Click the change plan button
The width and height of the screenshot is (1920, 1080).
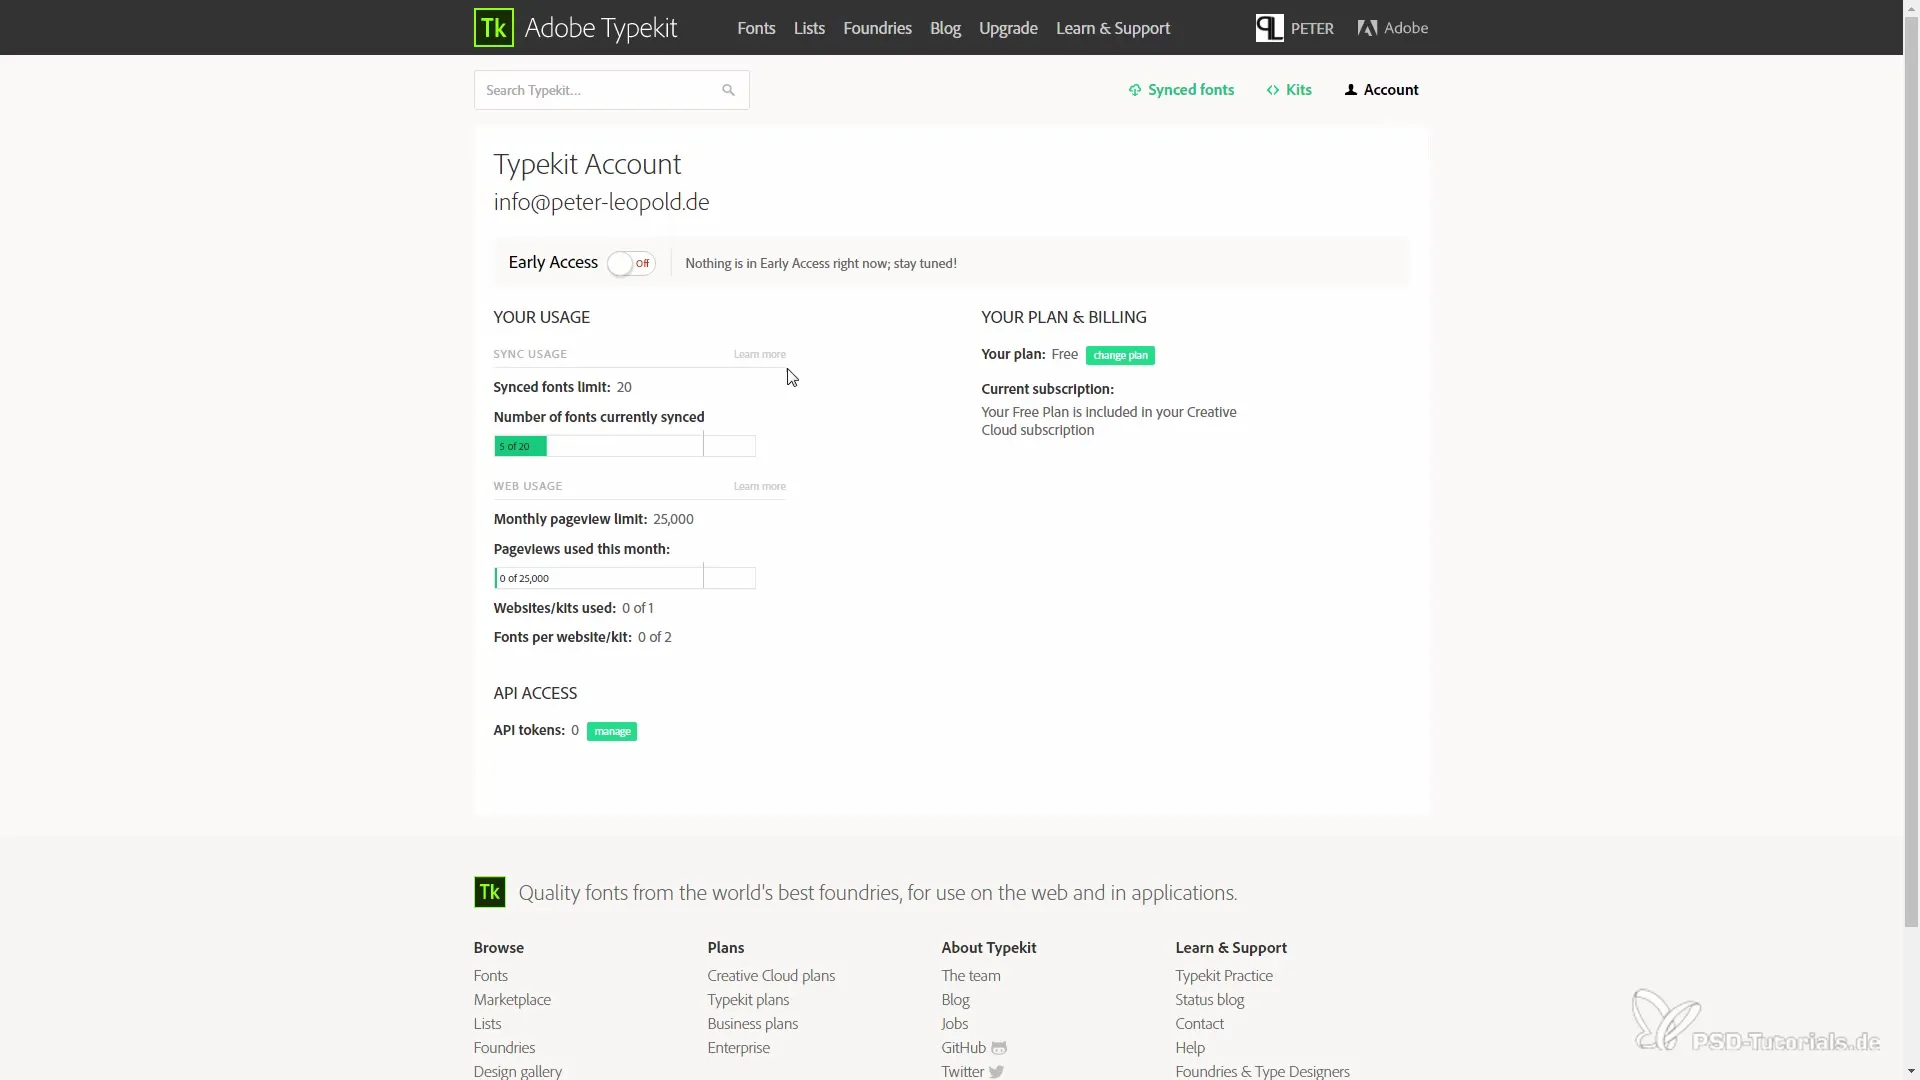coord(1120,355)
